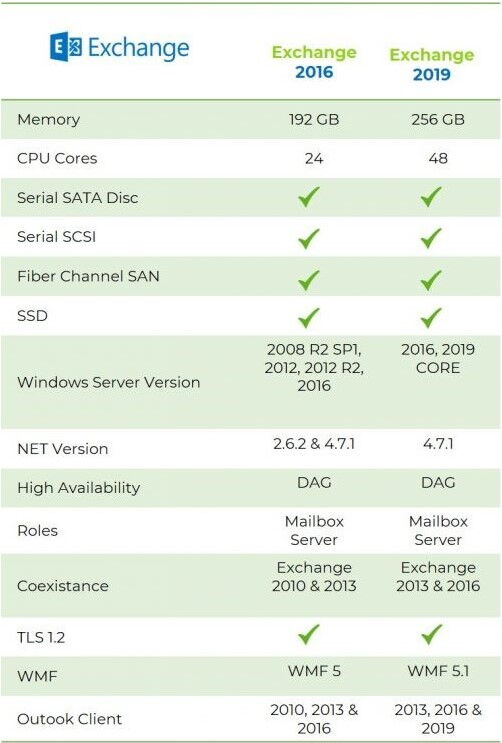This screenshot has width=502, height=743.
Task: Click the 48 CPU cores value
Action: click(438, 158)
